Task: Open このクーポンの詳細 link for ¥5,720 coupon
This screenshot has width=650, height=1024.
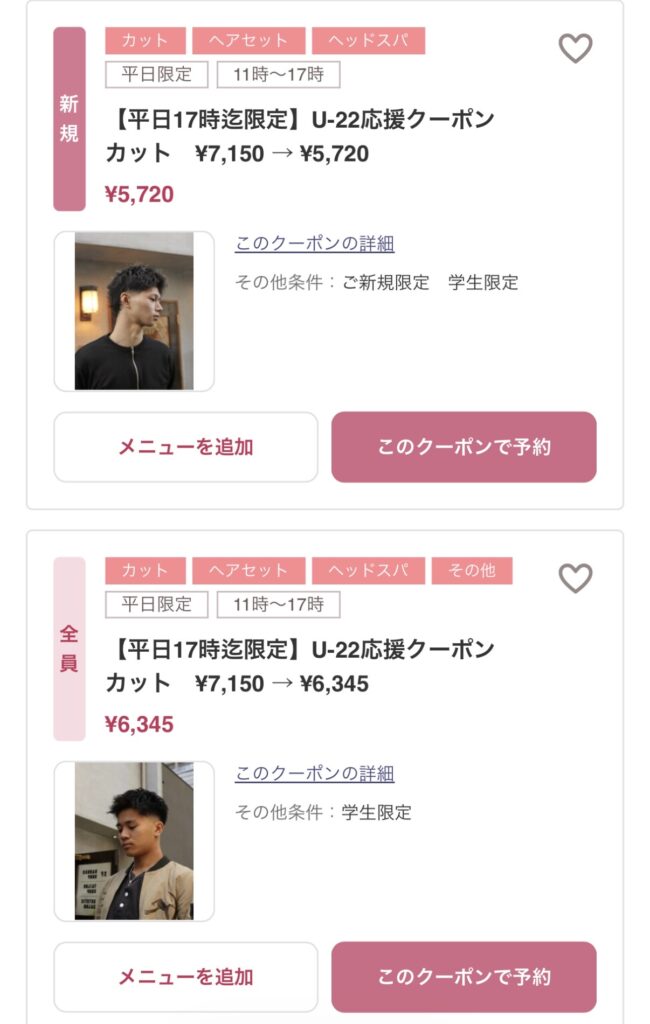Action: (x=314, y=244)
